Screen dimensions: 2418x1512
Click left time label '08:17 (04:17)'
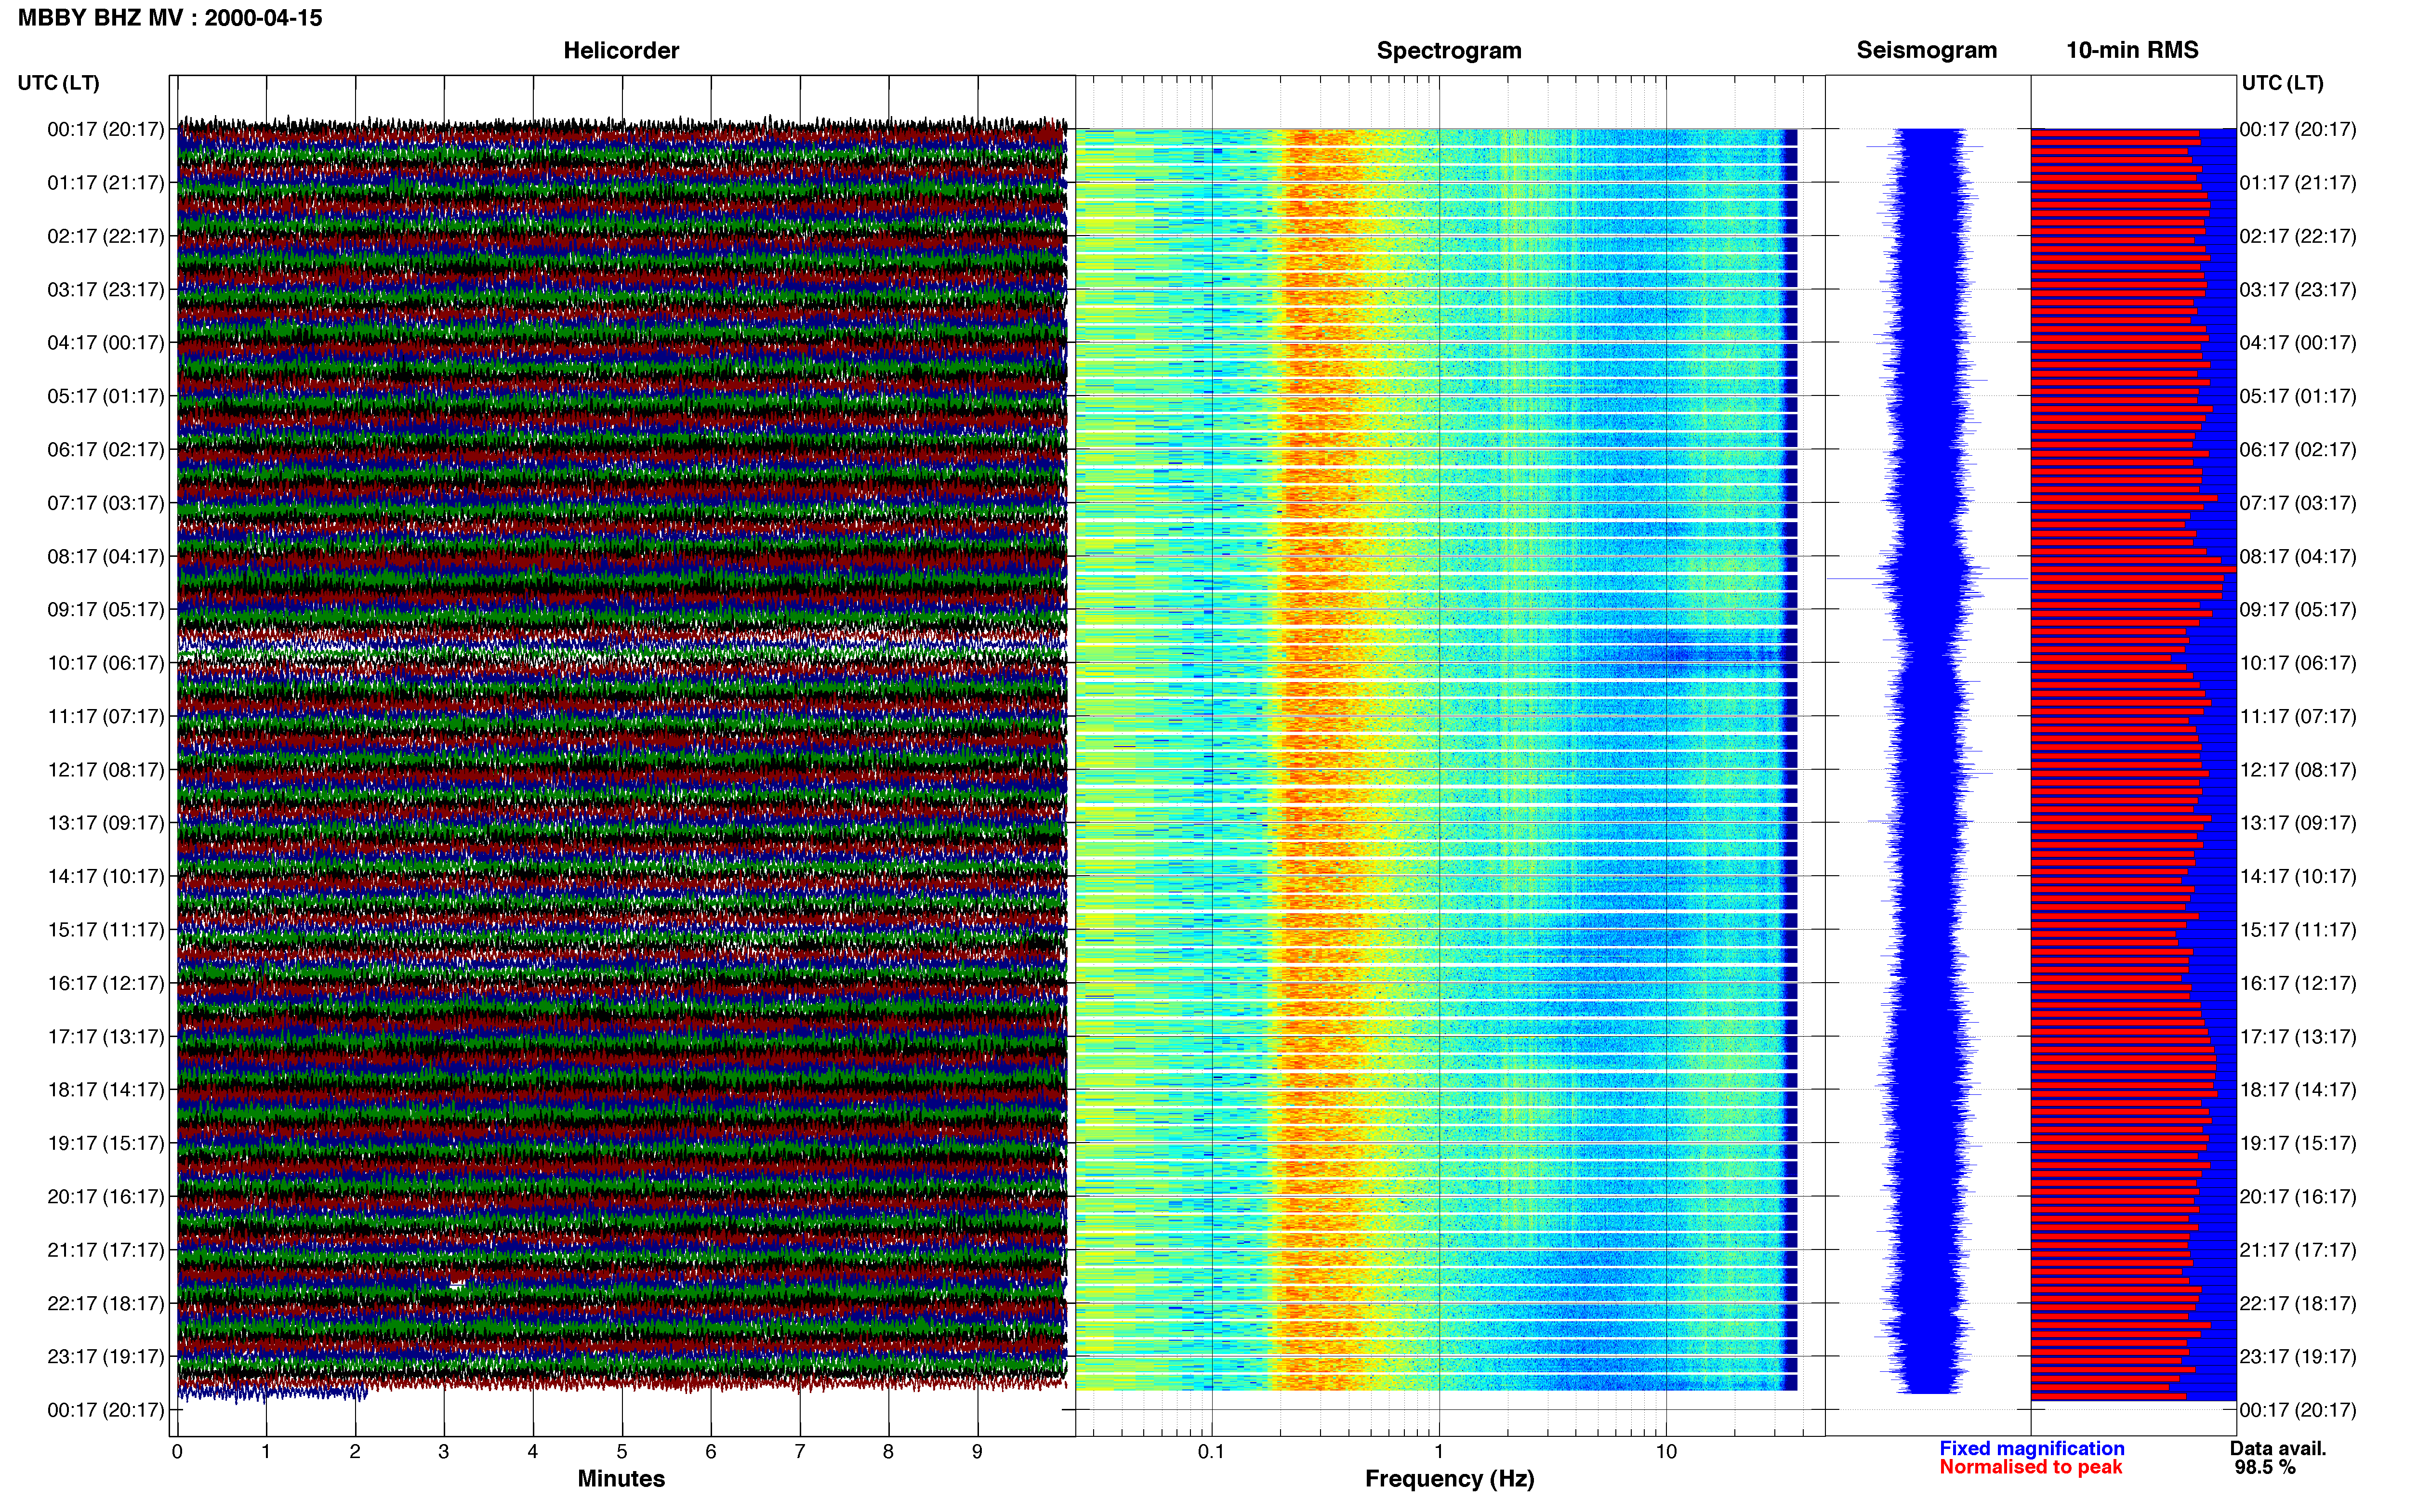(105, 556)
